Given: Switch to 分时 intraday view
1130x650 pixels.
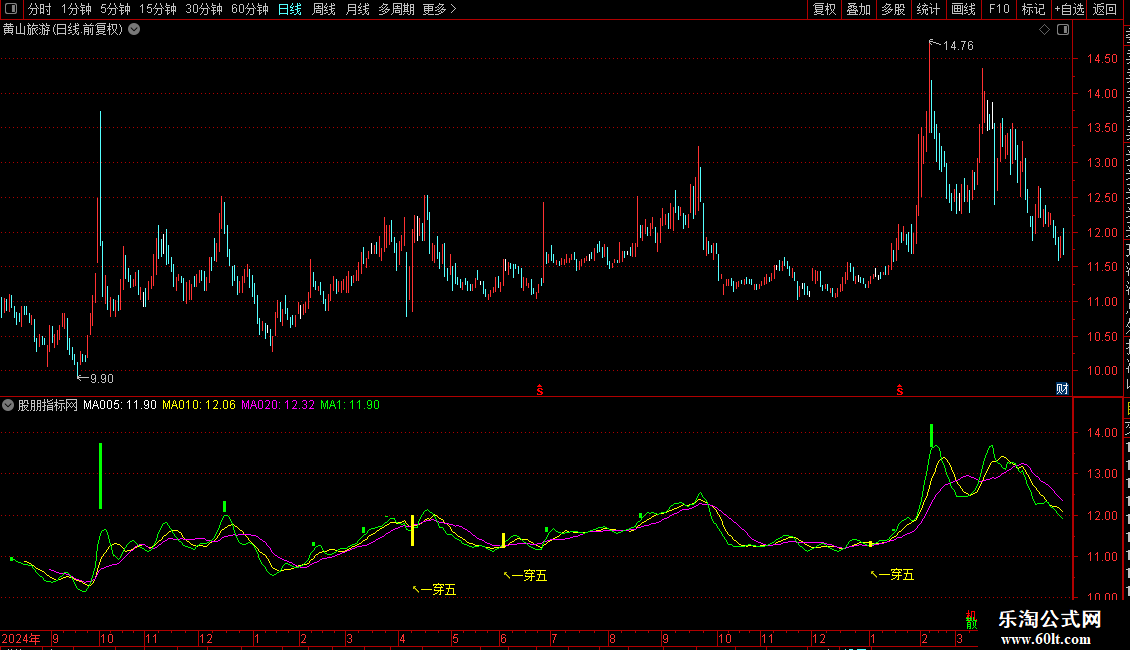Looking at the screenshot, I should point(40,9).
